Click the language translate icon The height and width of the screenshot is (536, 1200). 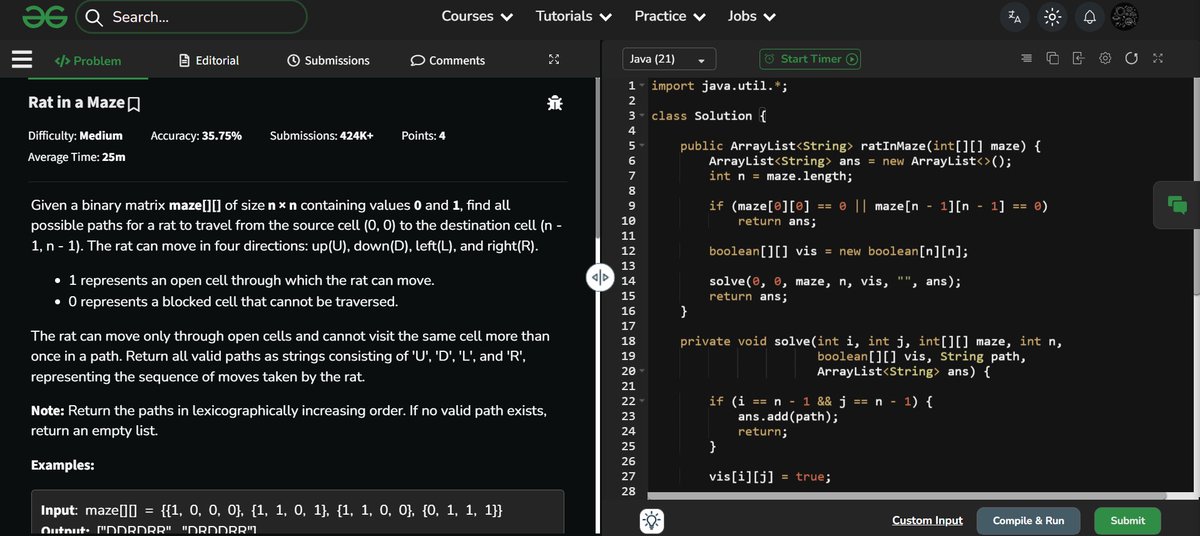(1014, 17)
